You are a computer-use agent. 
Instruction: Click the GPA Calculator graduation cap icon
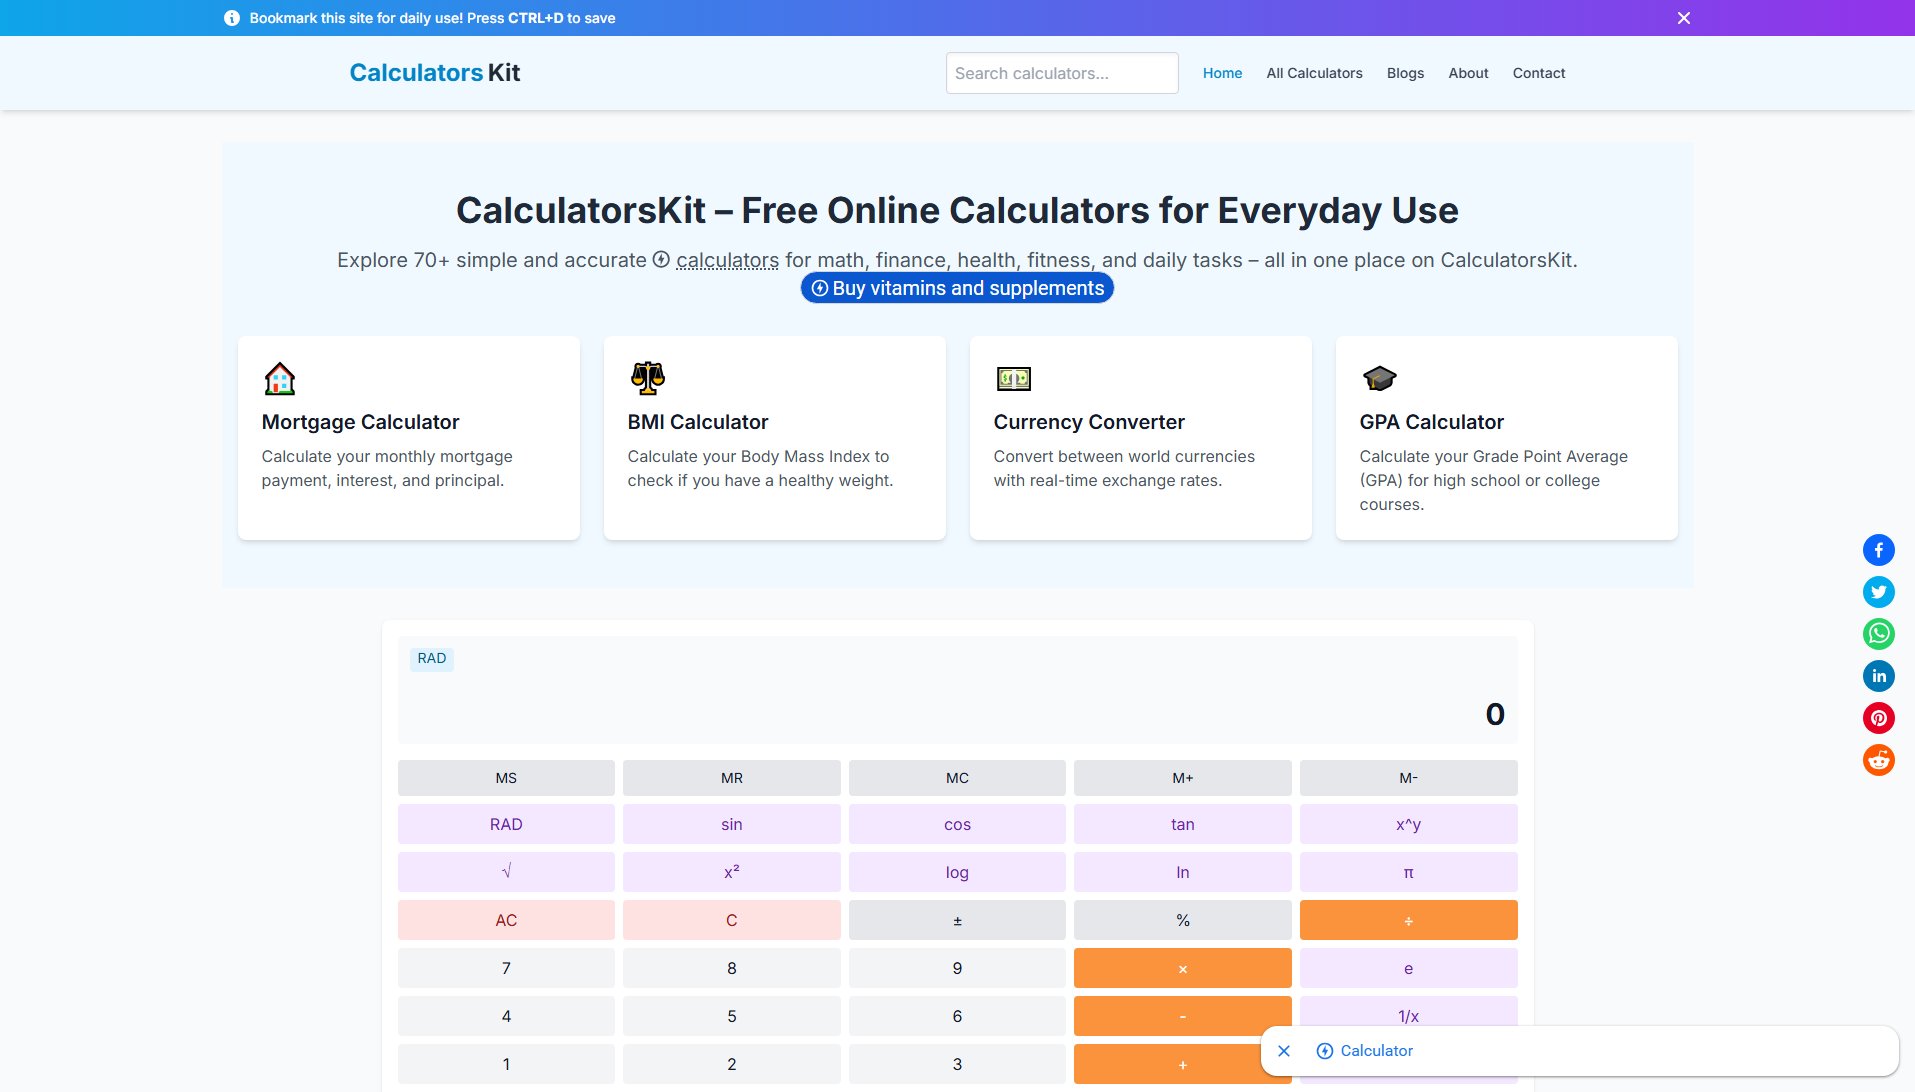[1379, 379]
